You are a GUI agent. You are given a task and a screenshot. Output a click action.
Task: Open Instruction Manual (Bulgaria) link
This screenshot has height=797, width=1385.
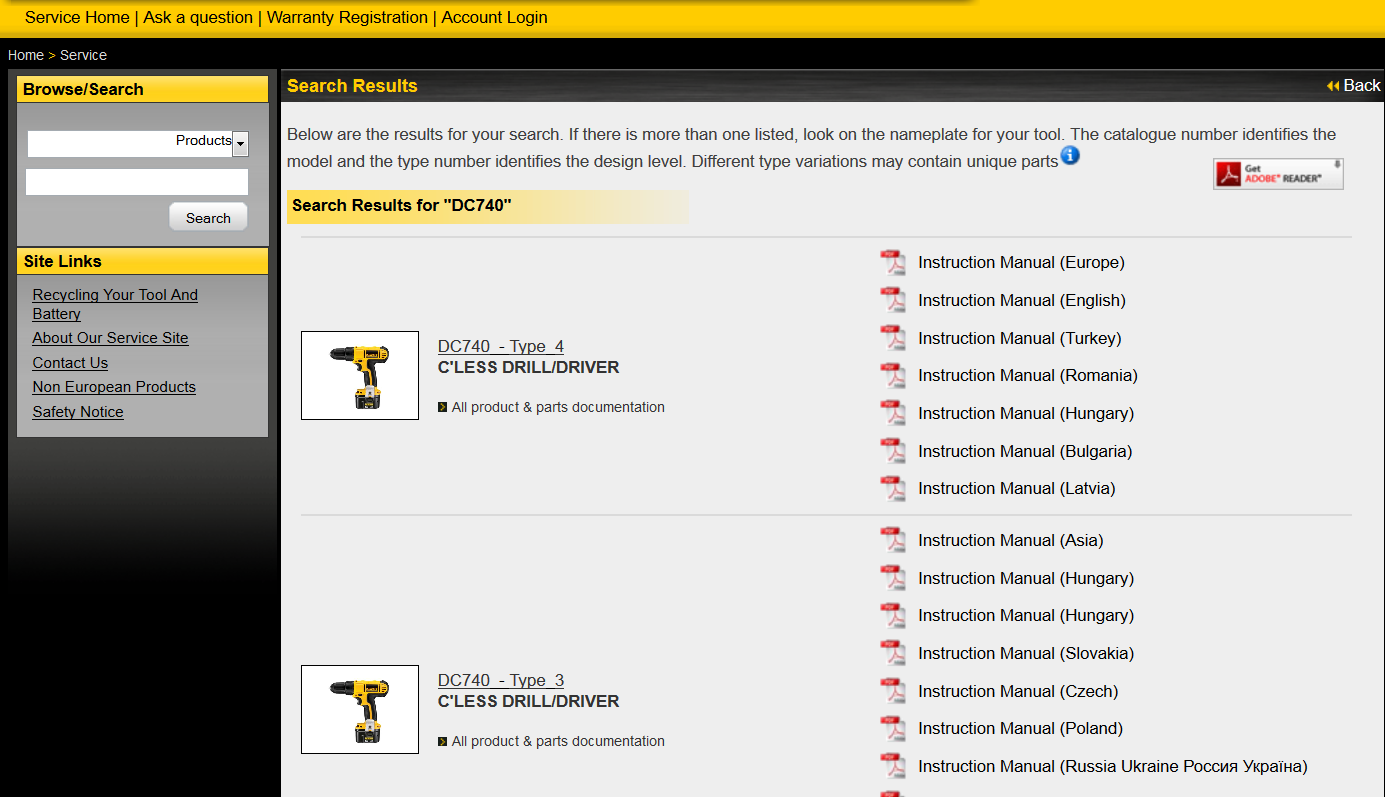1025,451
